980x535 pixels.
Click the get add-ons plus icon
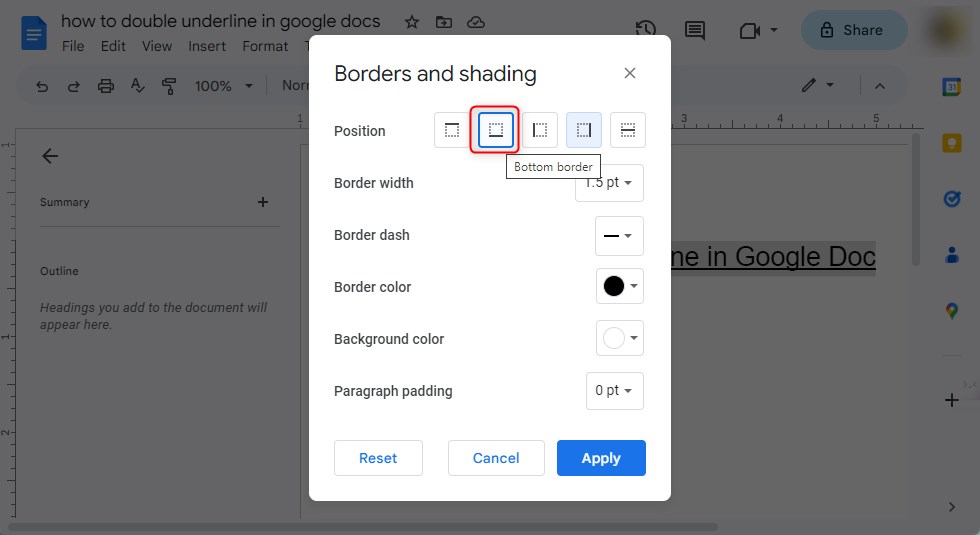click(951, 400)
